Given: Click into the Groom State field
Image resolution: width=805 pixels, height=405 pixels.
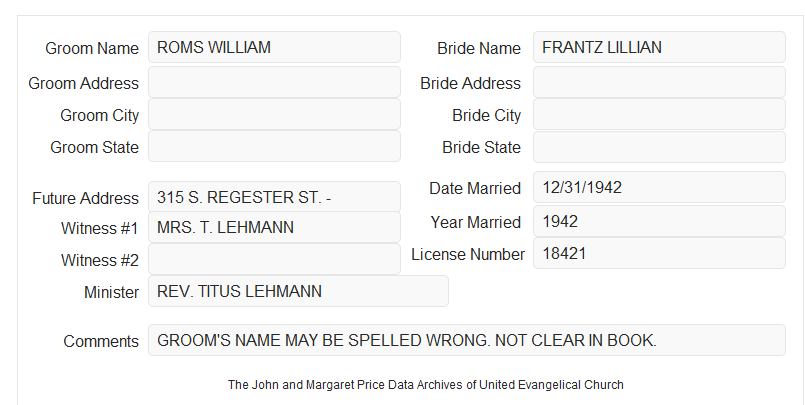Looking at the screenshot, I should [x=274, y=146].
